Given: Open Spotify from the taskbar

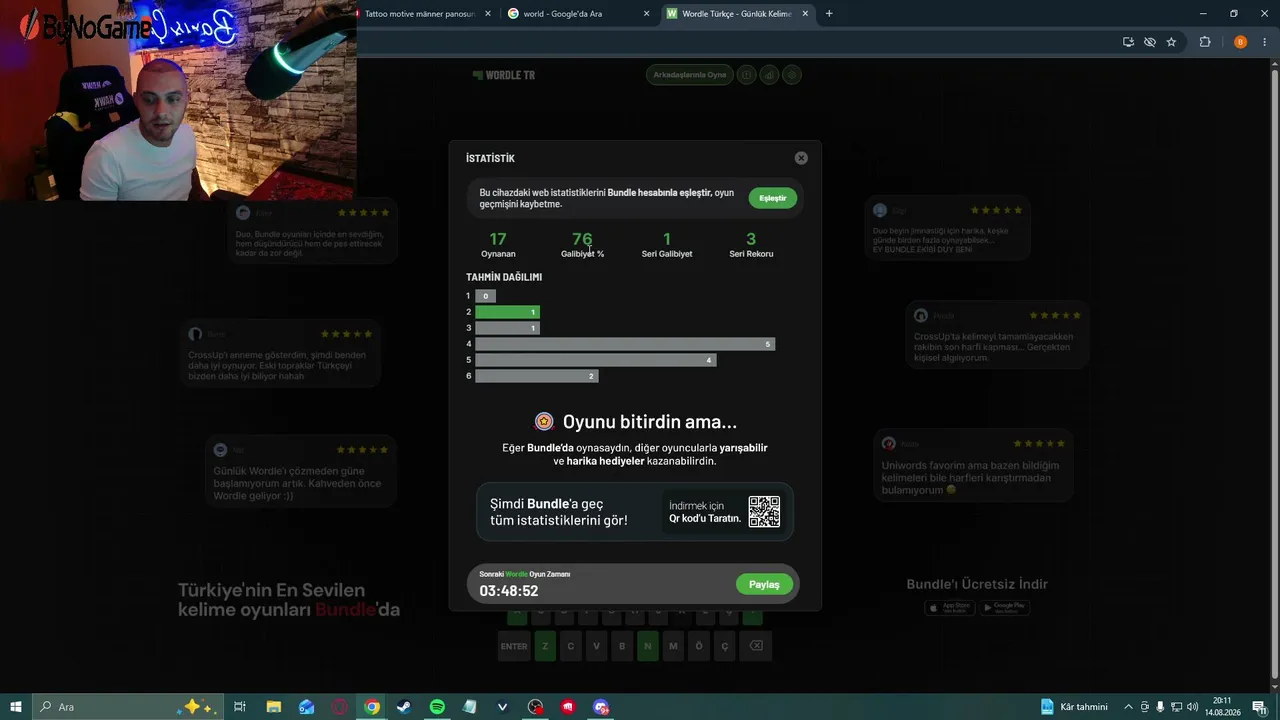Looking at the screenshot, I should (x=437, y=707).
